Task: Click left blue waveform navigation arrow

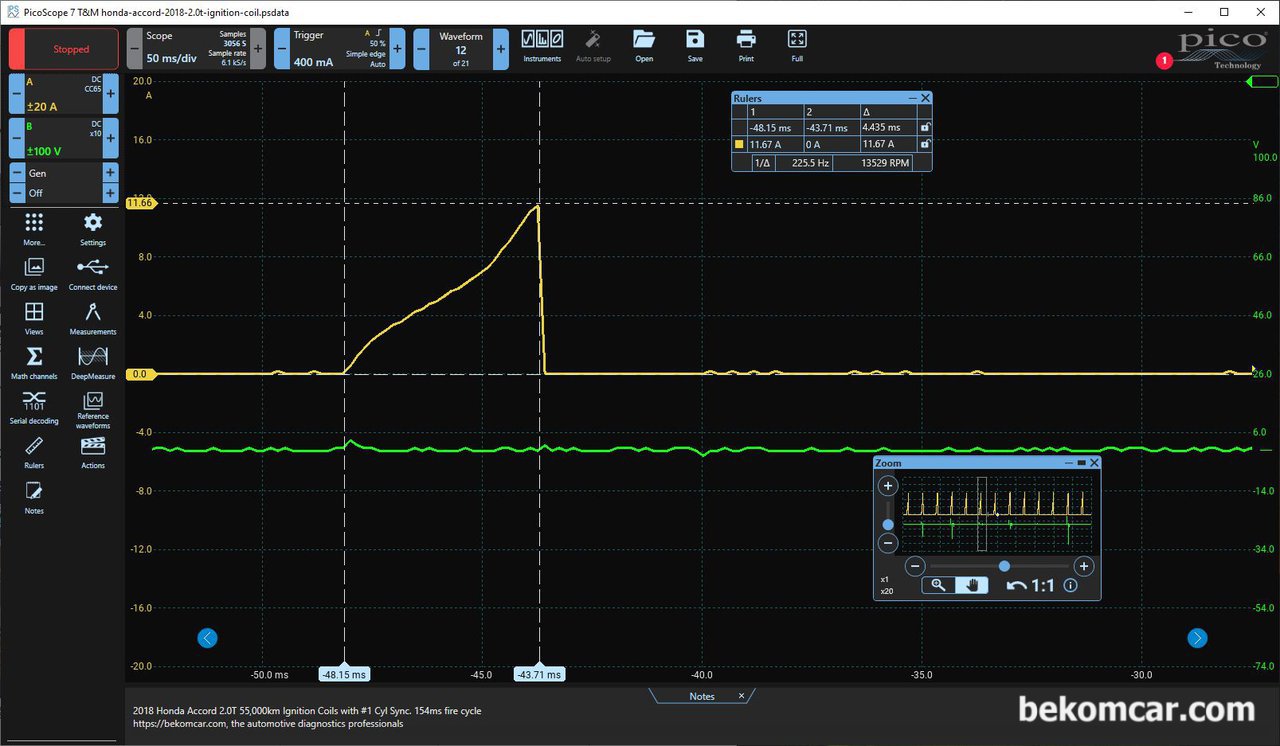Action: click(x=207, y=638)
